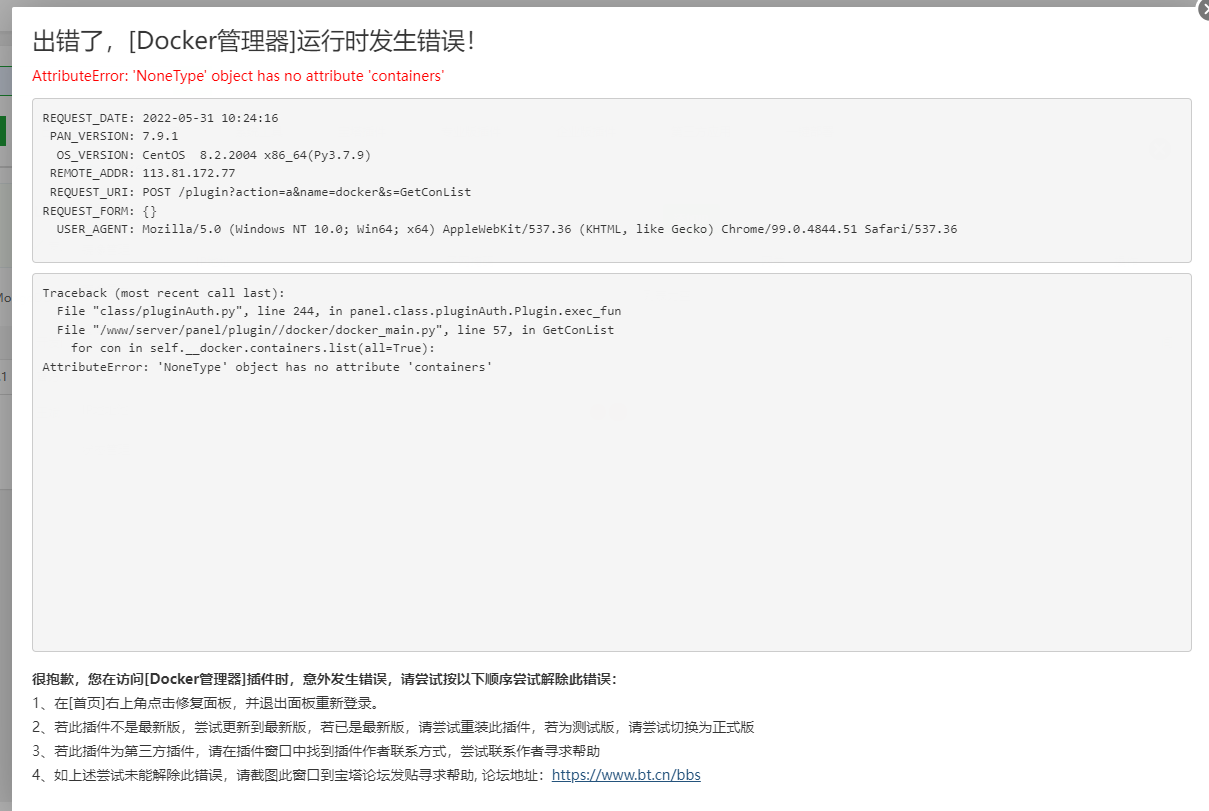
Task: Click the red AttributeError message line
Action: [x=238, y=76]
